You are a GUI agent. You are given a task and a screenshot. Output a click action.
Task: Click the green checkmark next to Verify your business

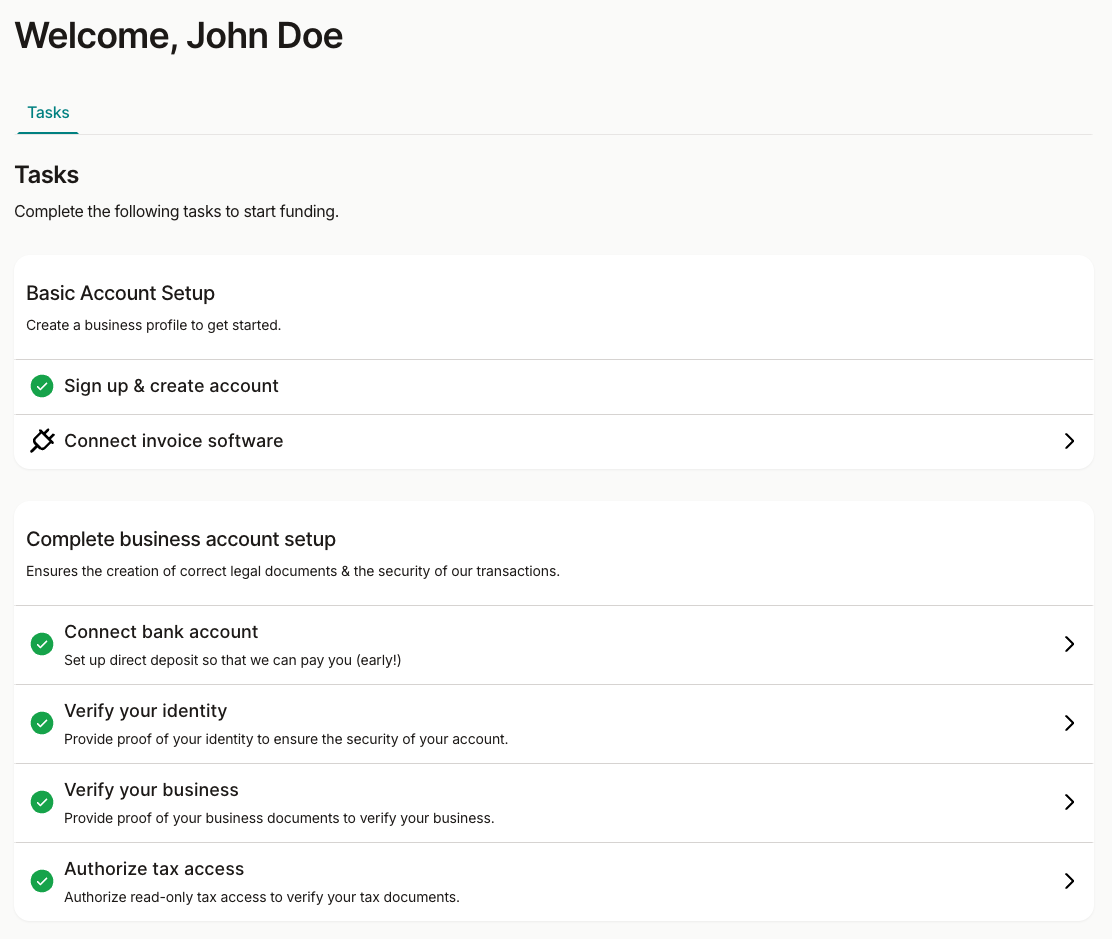(42, 802)
